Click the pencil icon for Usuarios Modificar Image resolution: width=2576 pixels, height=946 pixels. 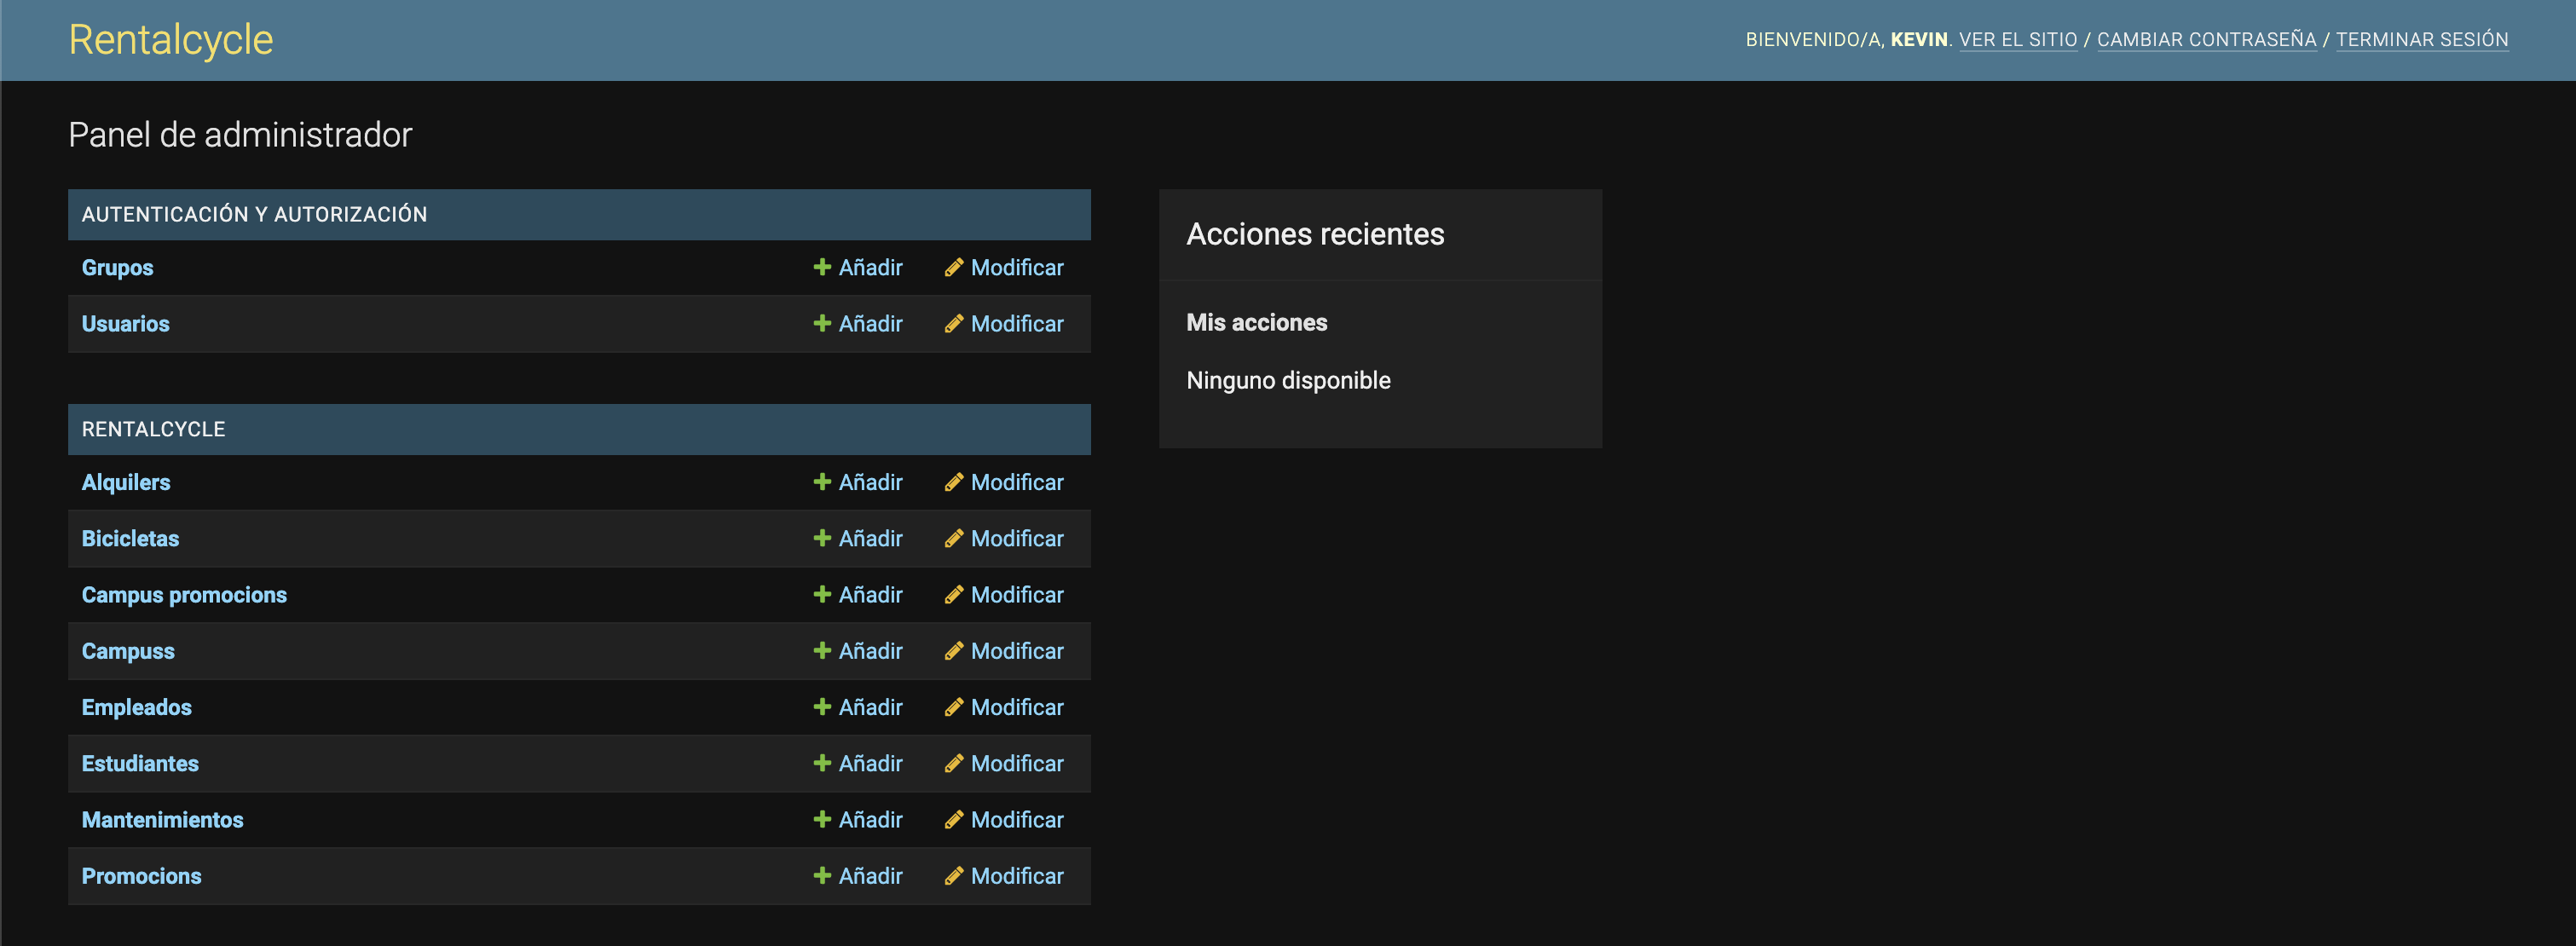[x=954, y=324]
